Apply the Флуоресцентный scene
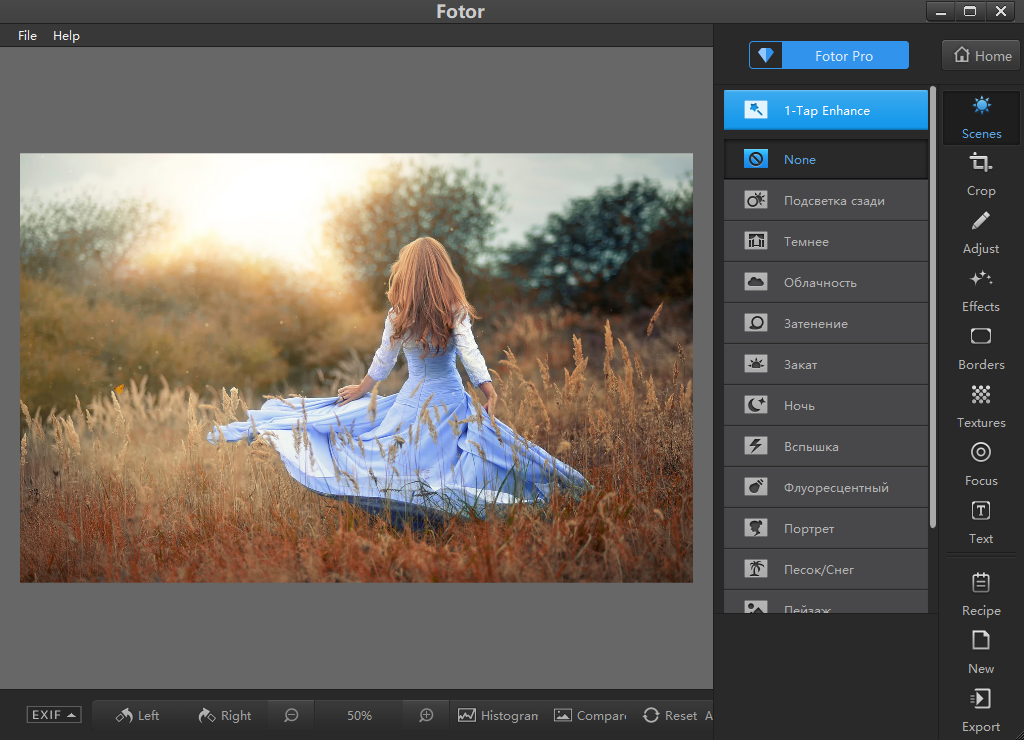The image size is (1024, 740). click(x=826, y=487)
